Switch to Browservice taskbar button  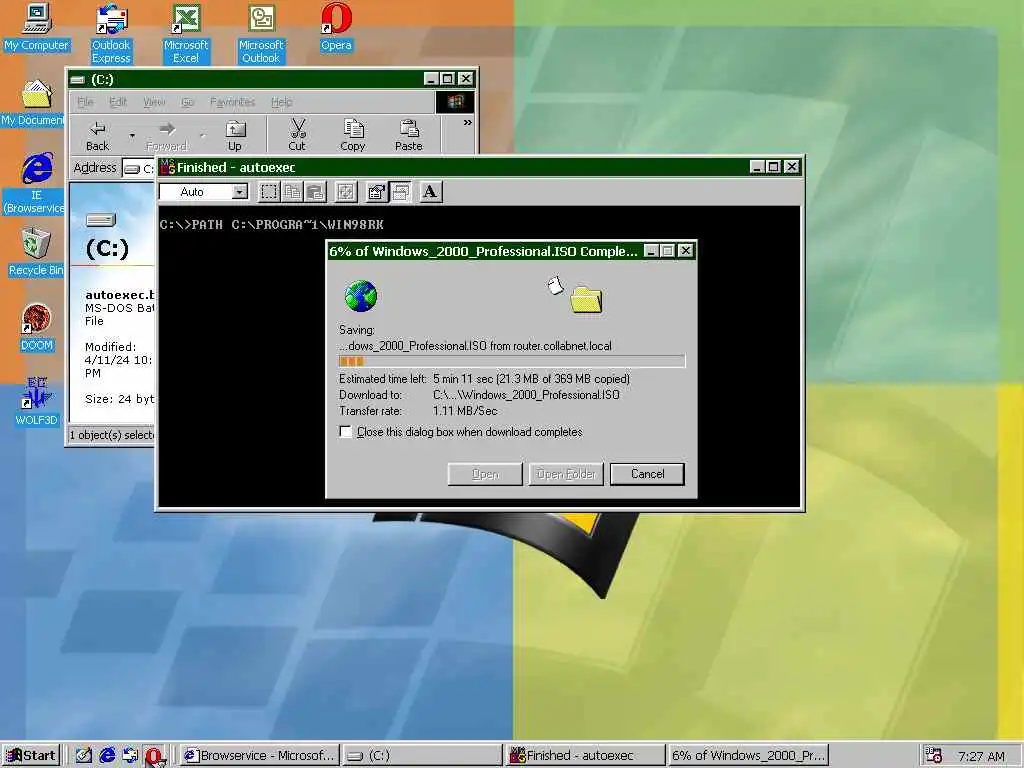(259, 756)
